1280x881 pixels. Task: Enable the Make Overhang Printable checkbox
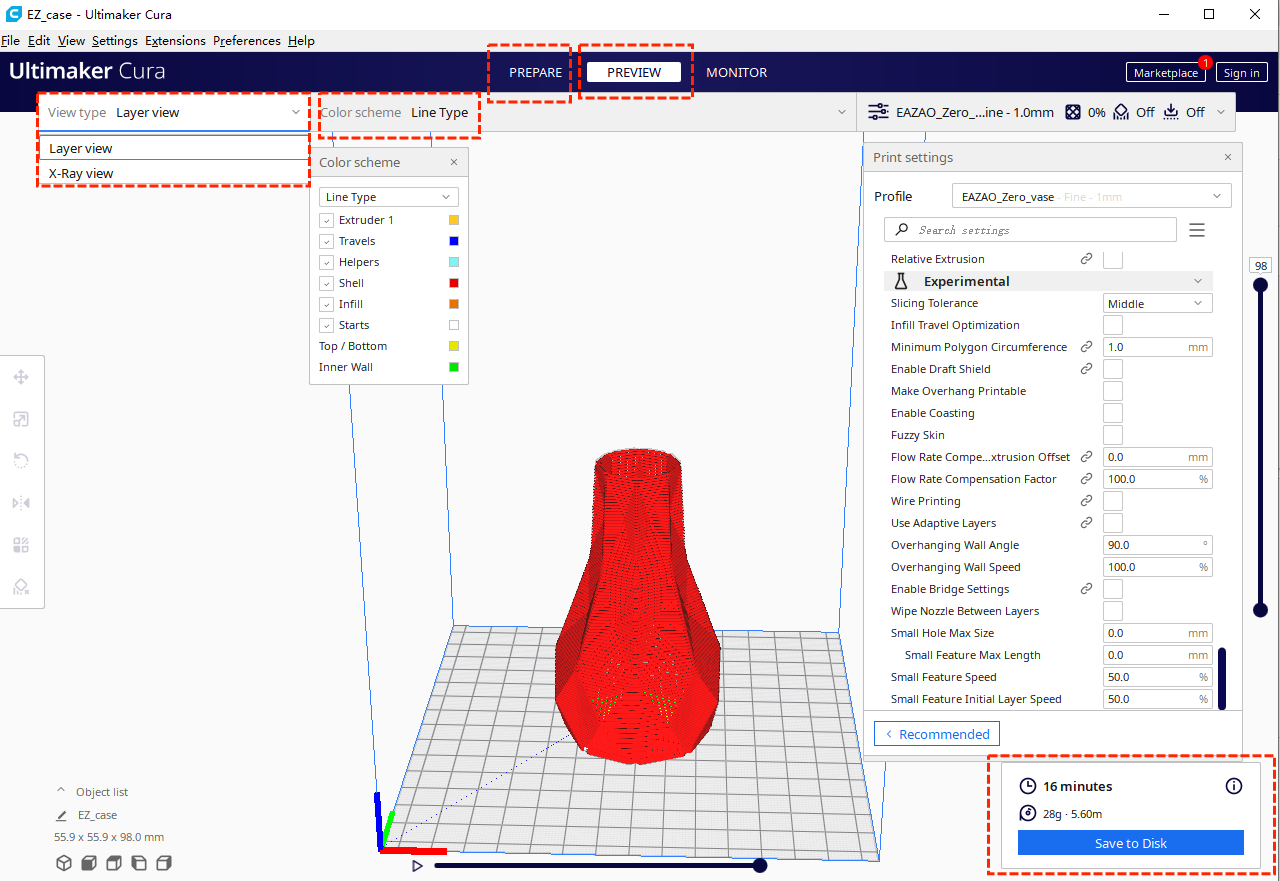pyautogui.click(x=1113, y=391)
